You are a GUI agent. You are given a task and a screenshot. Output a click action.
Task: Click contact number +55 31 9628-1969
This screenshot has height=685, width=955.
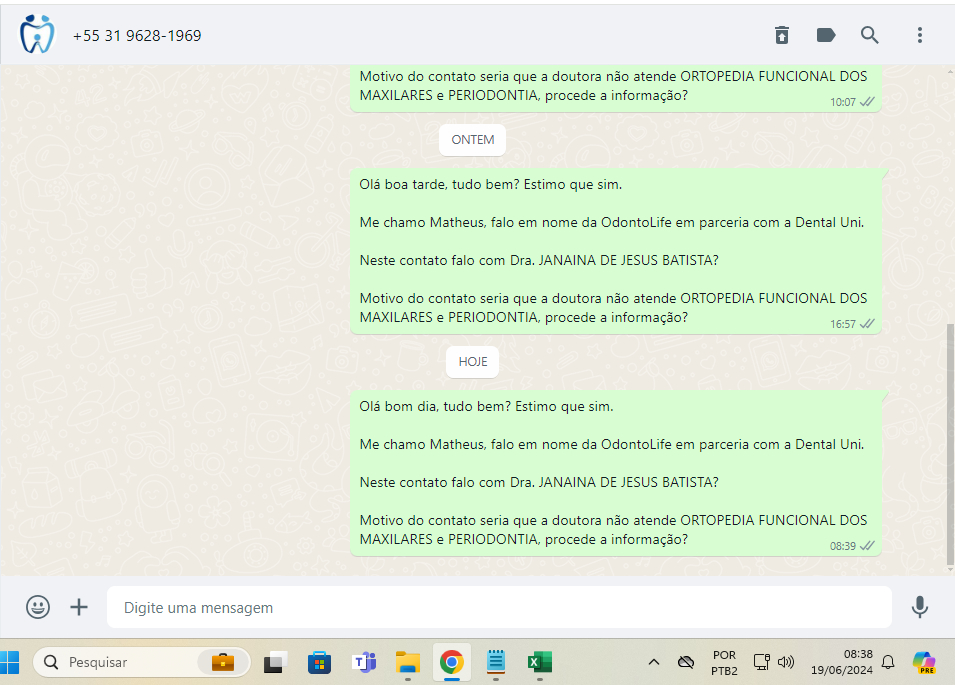pos(137,36)
